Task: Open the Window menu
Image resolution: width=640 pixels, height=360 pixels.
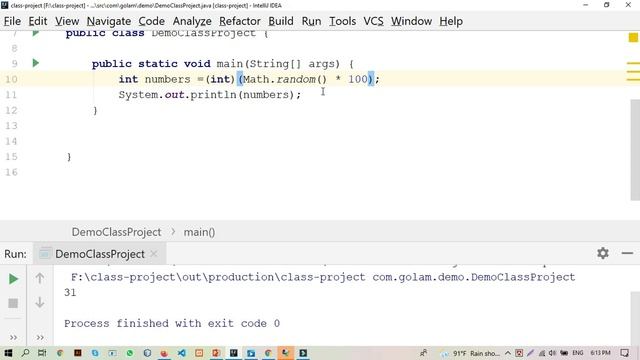Action: (411, 21)
